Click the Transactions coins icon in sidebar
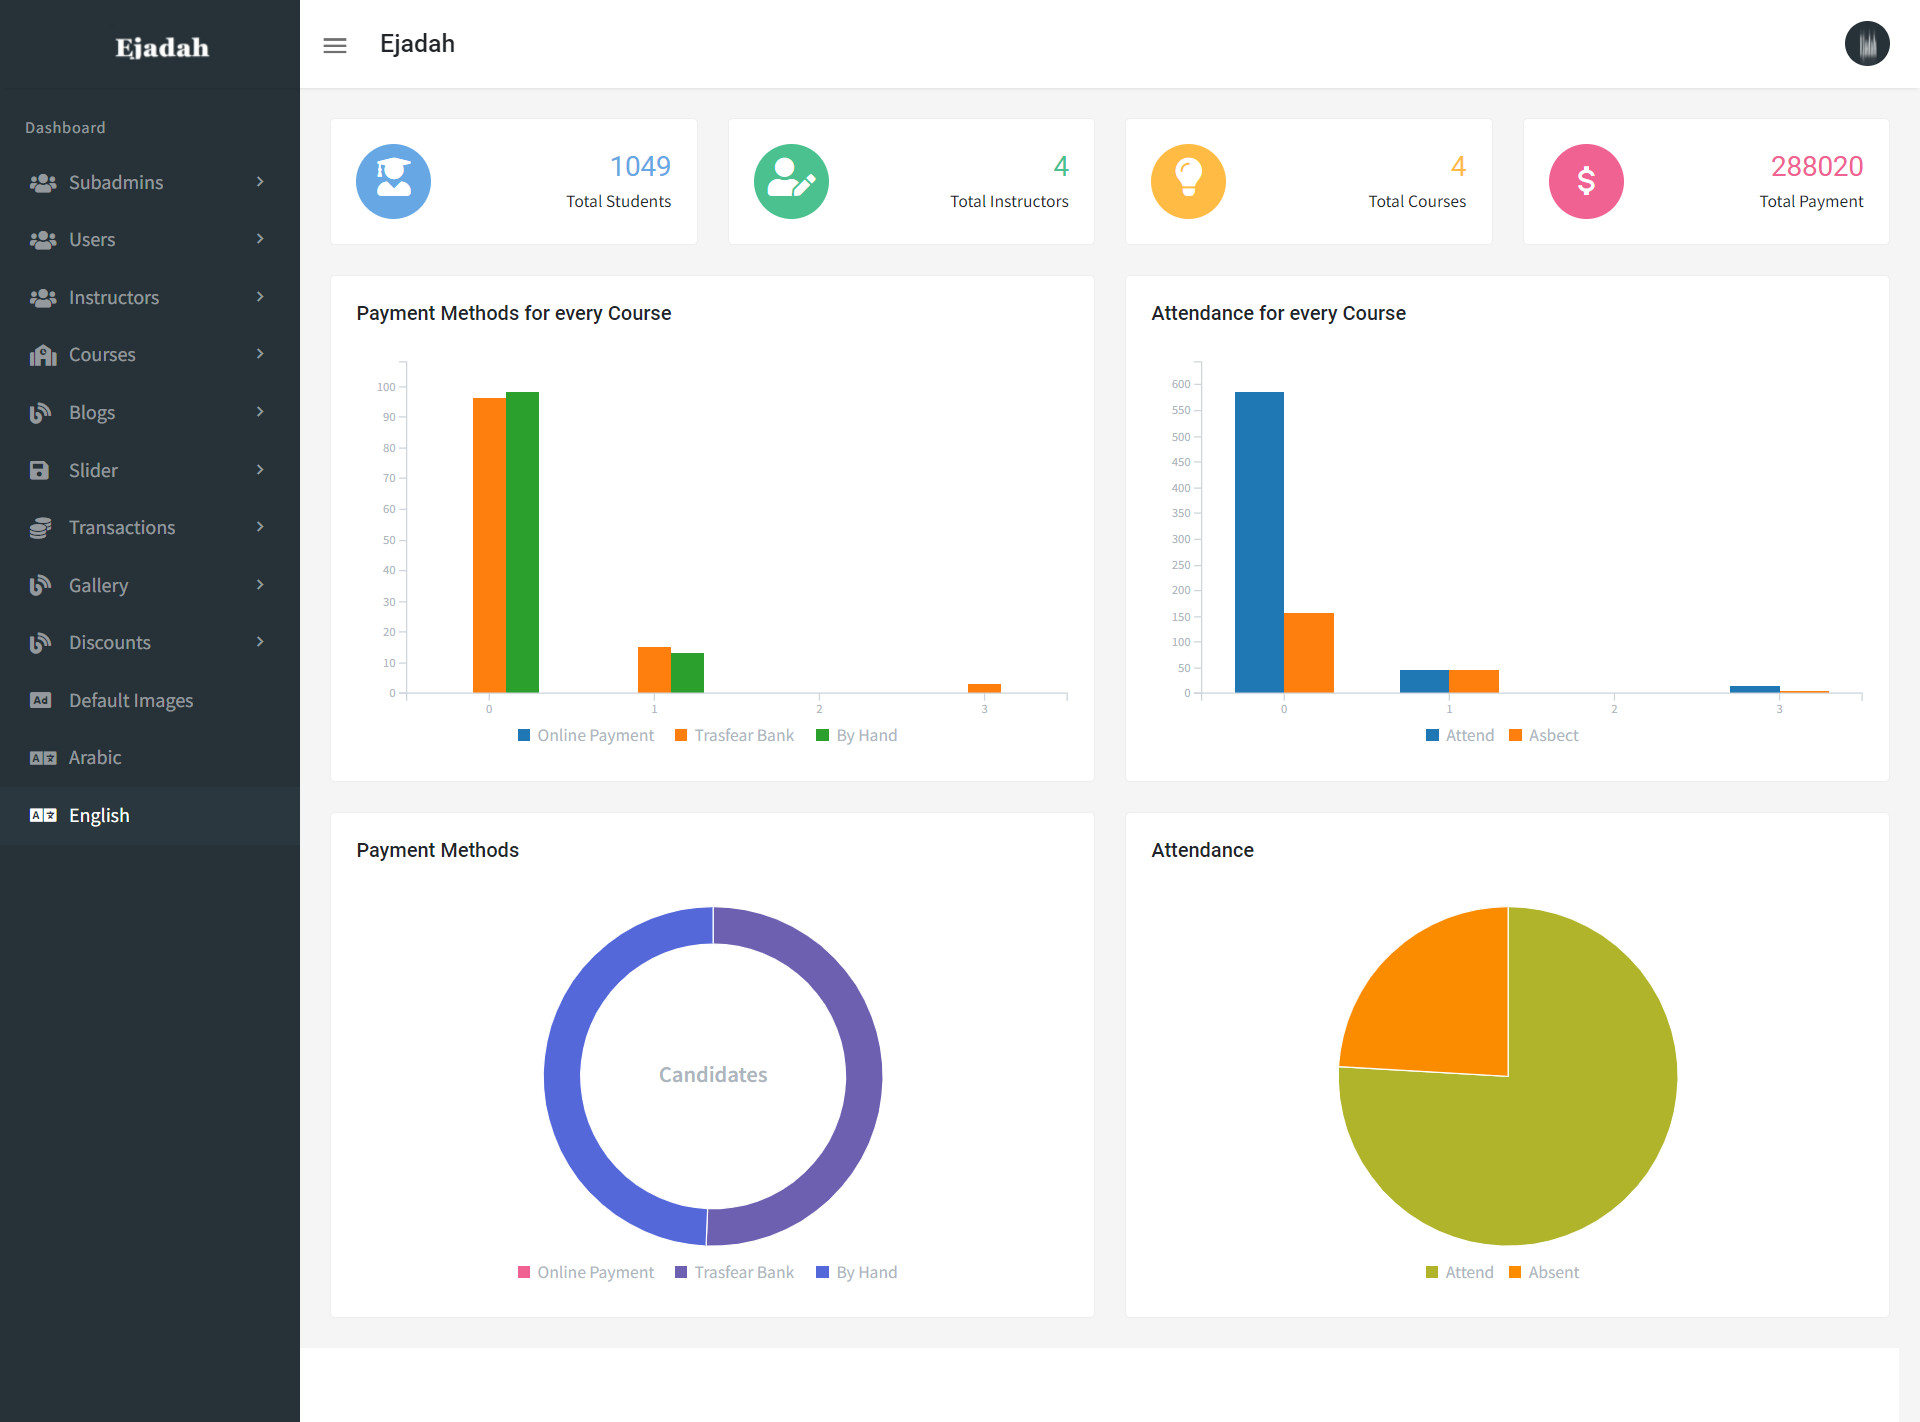This screenshot has height=1422, width=1920. pyautogui.click(x=41, y=528)
